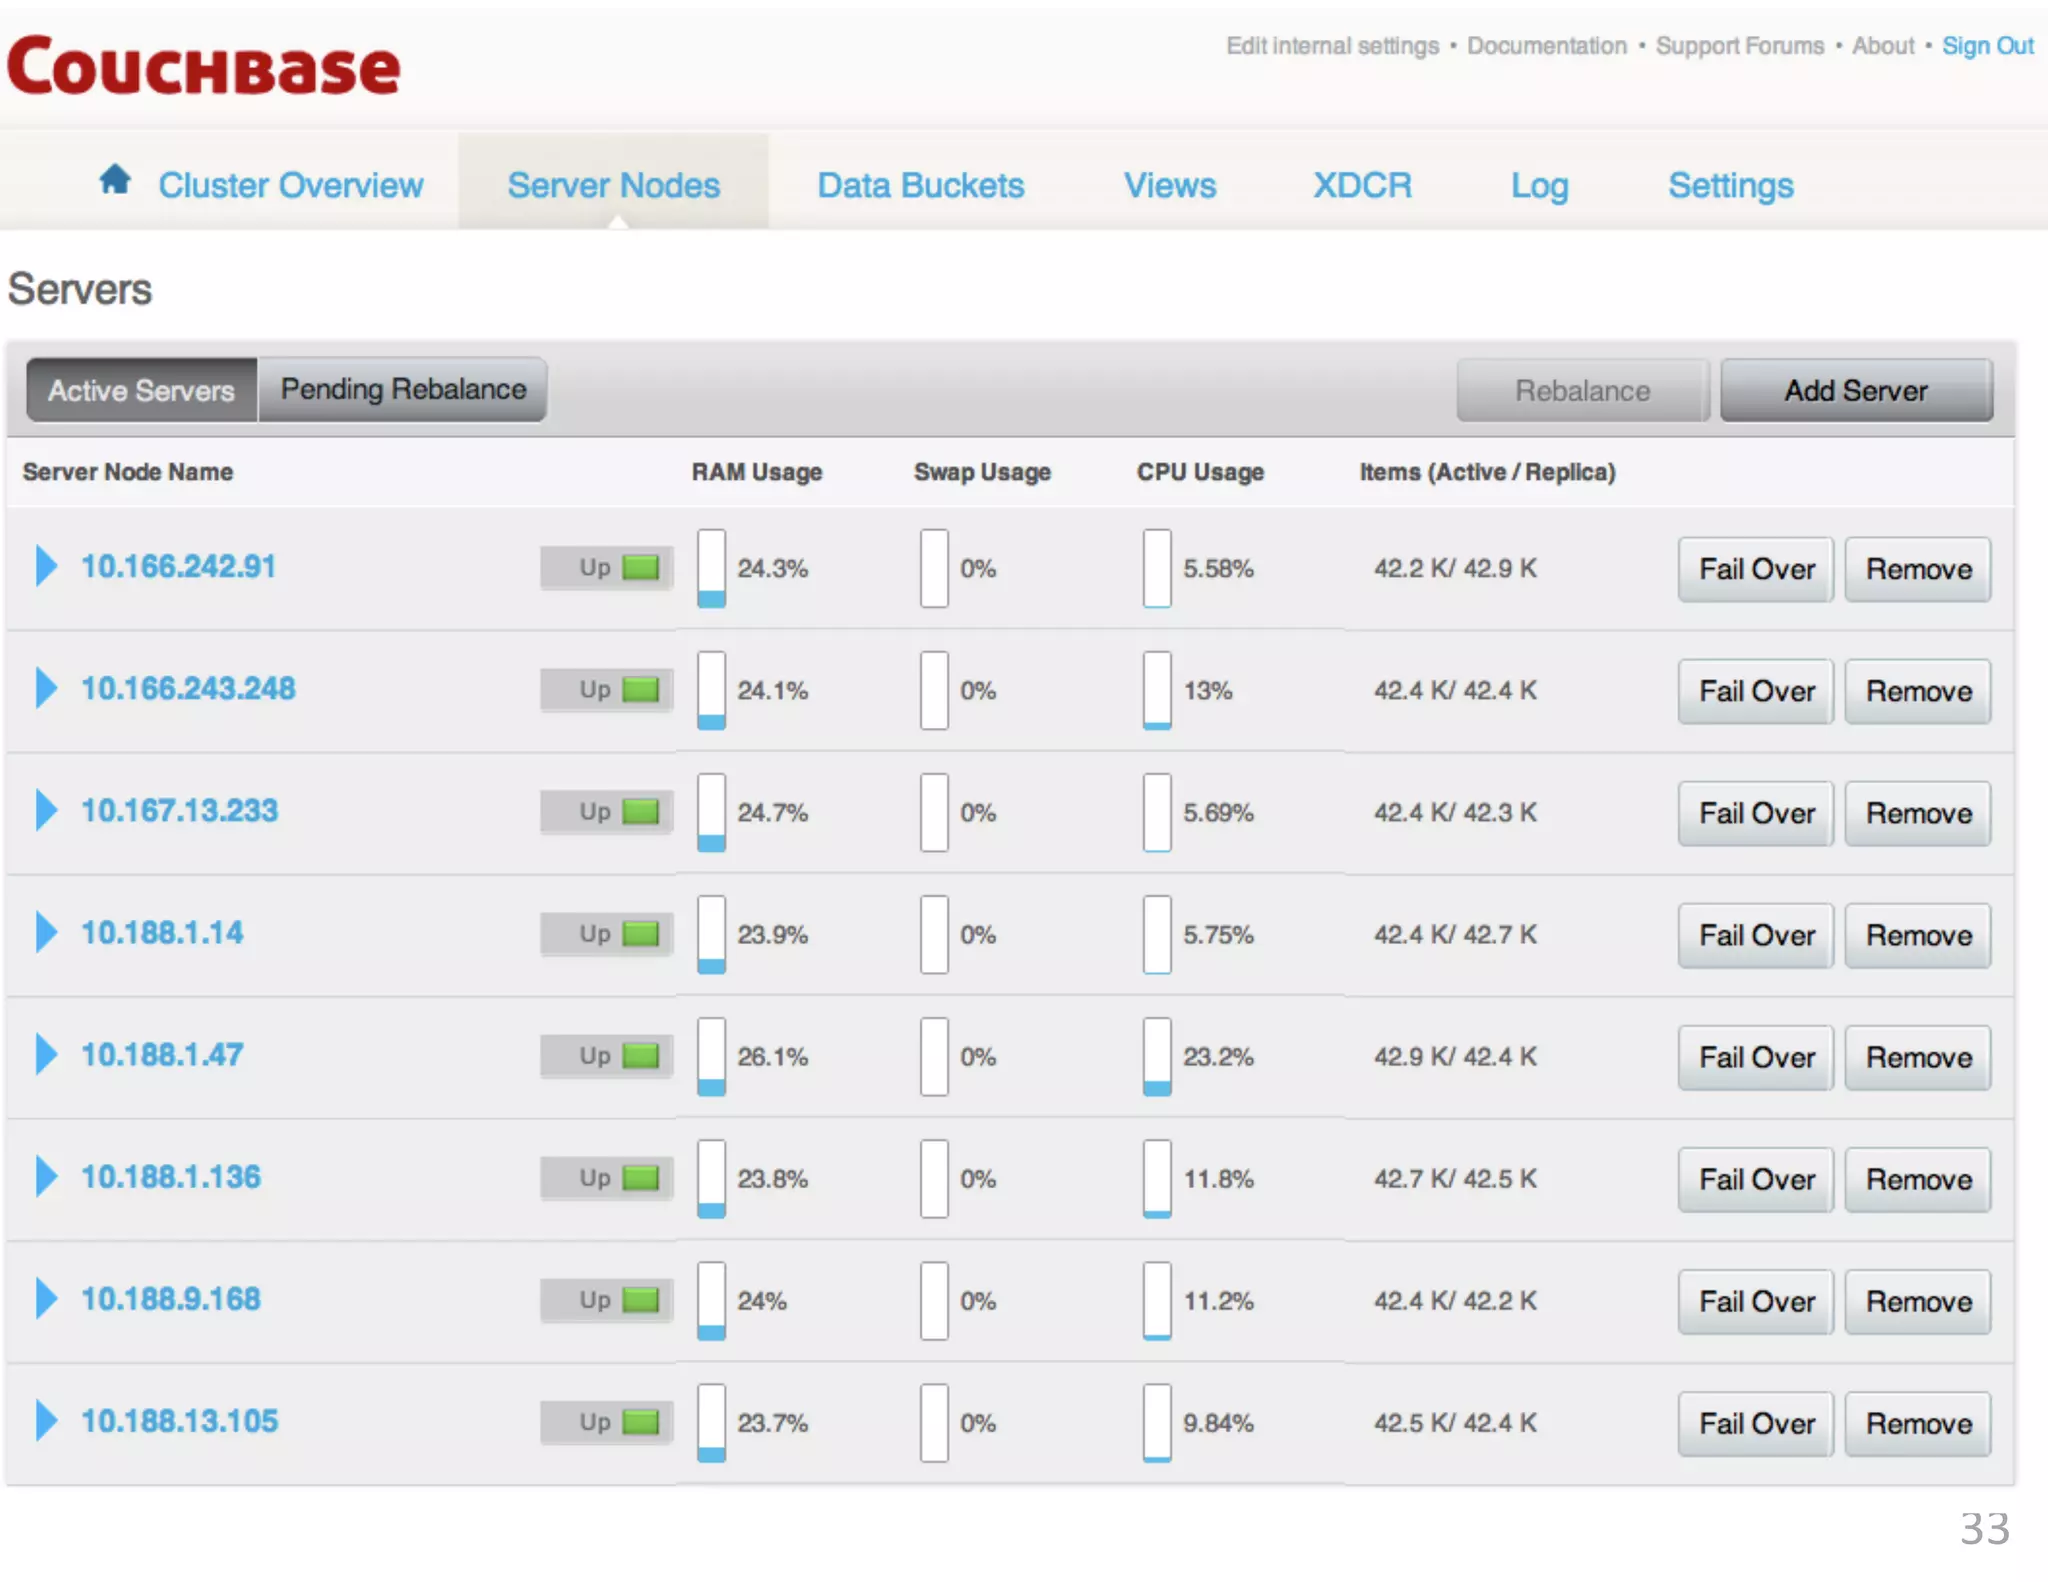Image resolution: width=2048 pixels, height=1582 pixels.
Task: Fail over server 10.188.1.136
Action: point(1756,1179)
